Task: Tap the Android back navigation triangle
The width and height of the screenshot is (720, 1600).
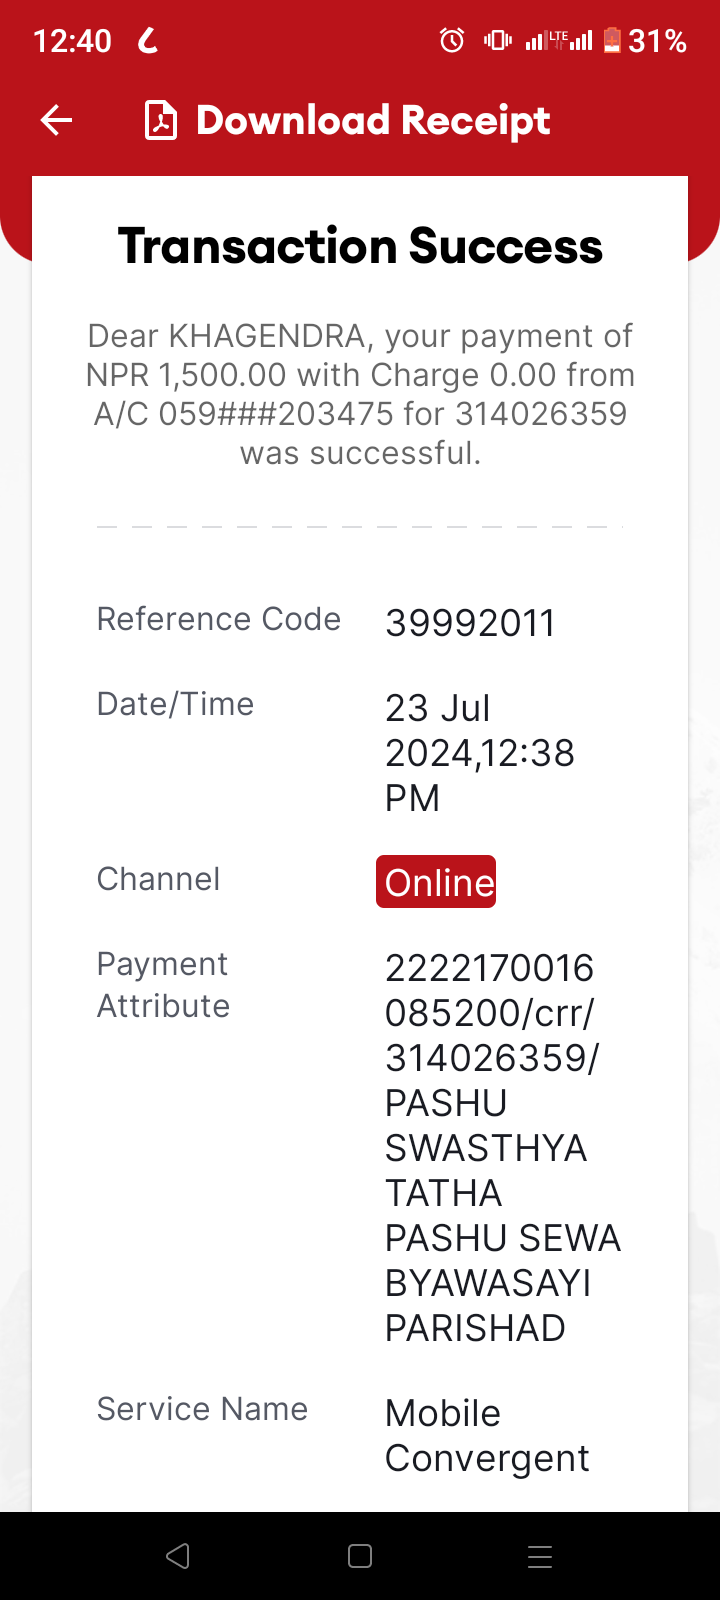Action: pos(178,1556)
